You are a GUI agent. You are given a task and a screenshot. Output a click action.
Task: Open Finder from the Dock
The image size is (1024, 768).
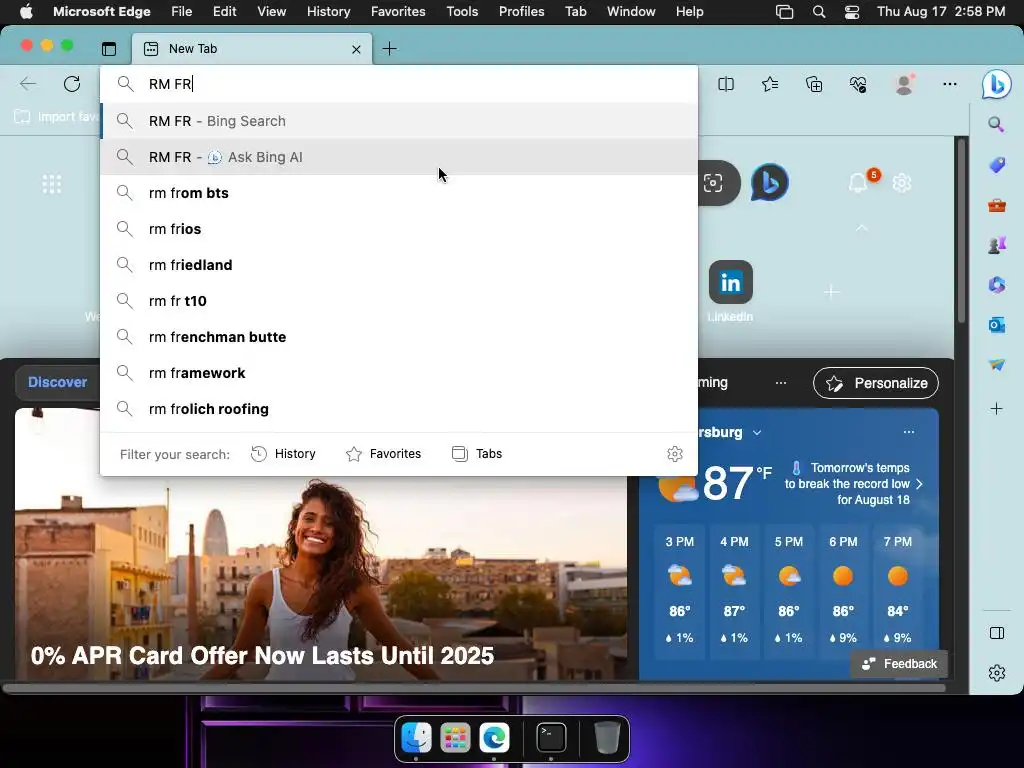click(x=416, y=738)
